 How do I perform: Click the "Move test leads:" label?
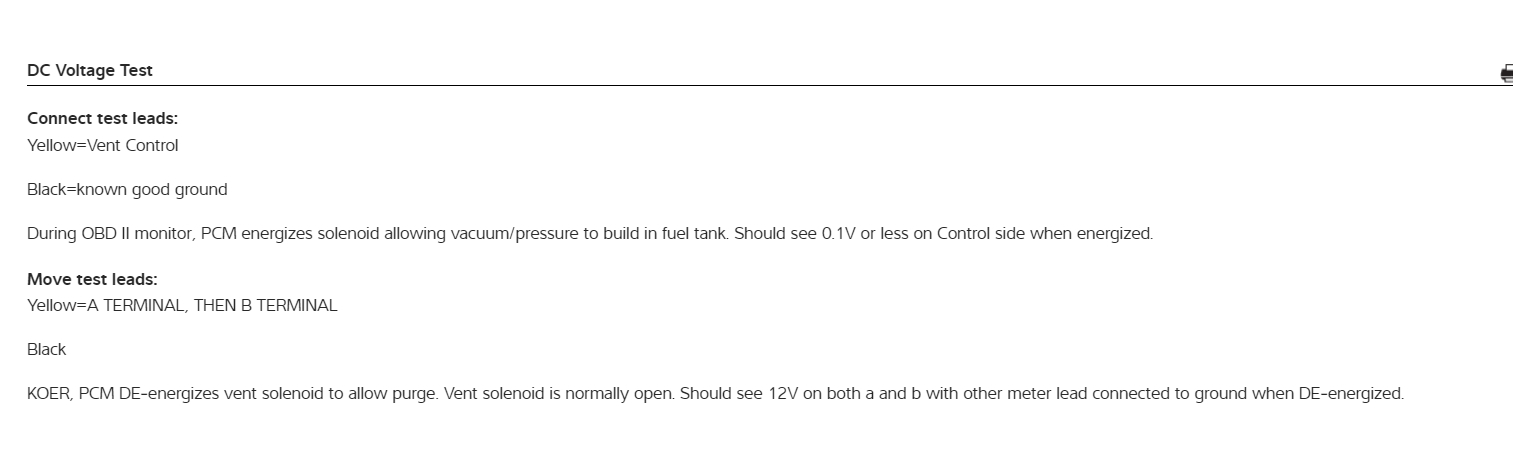[x=92, y=280]
